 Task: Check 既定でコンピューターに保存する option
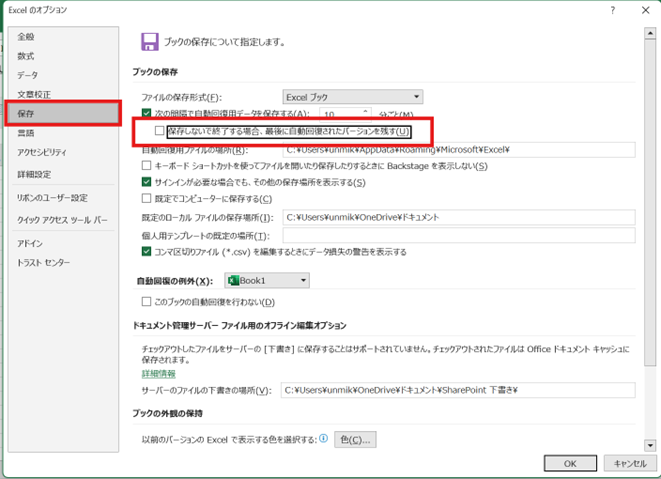(147, 199)
